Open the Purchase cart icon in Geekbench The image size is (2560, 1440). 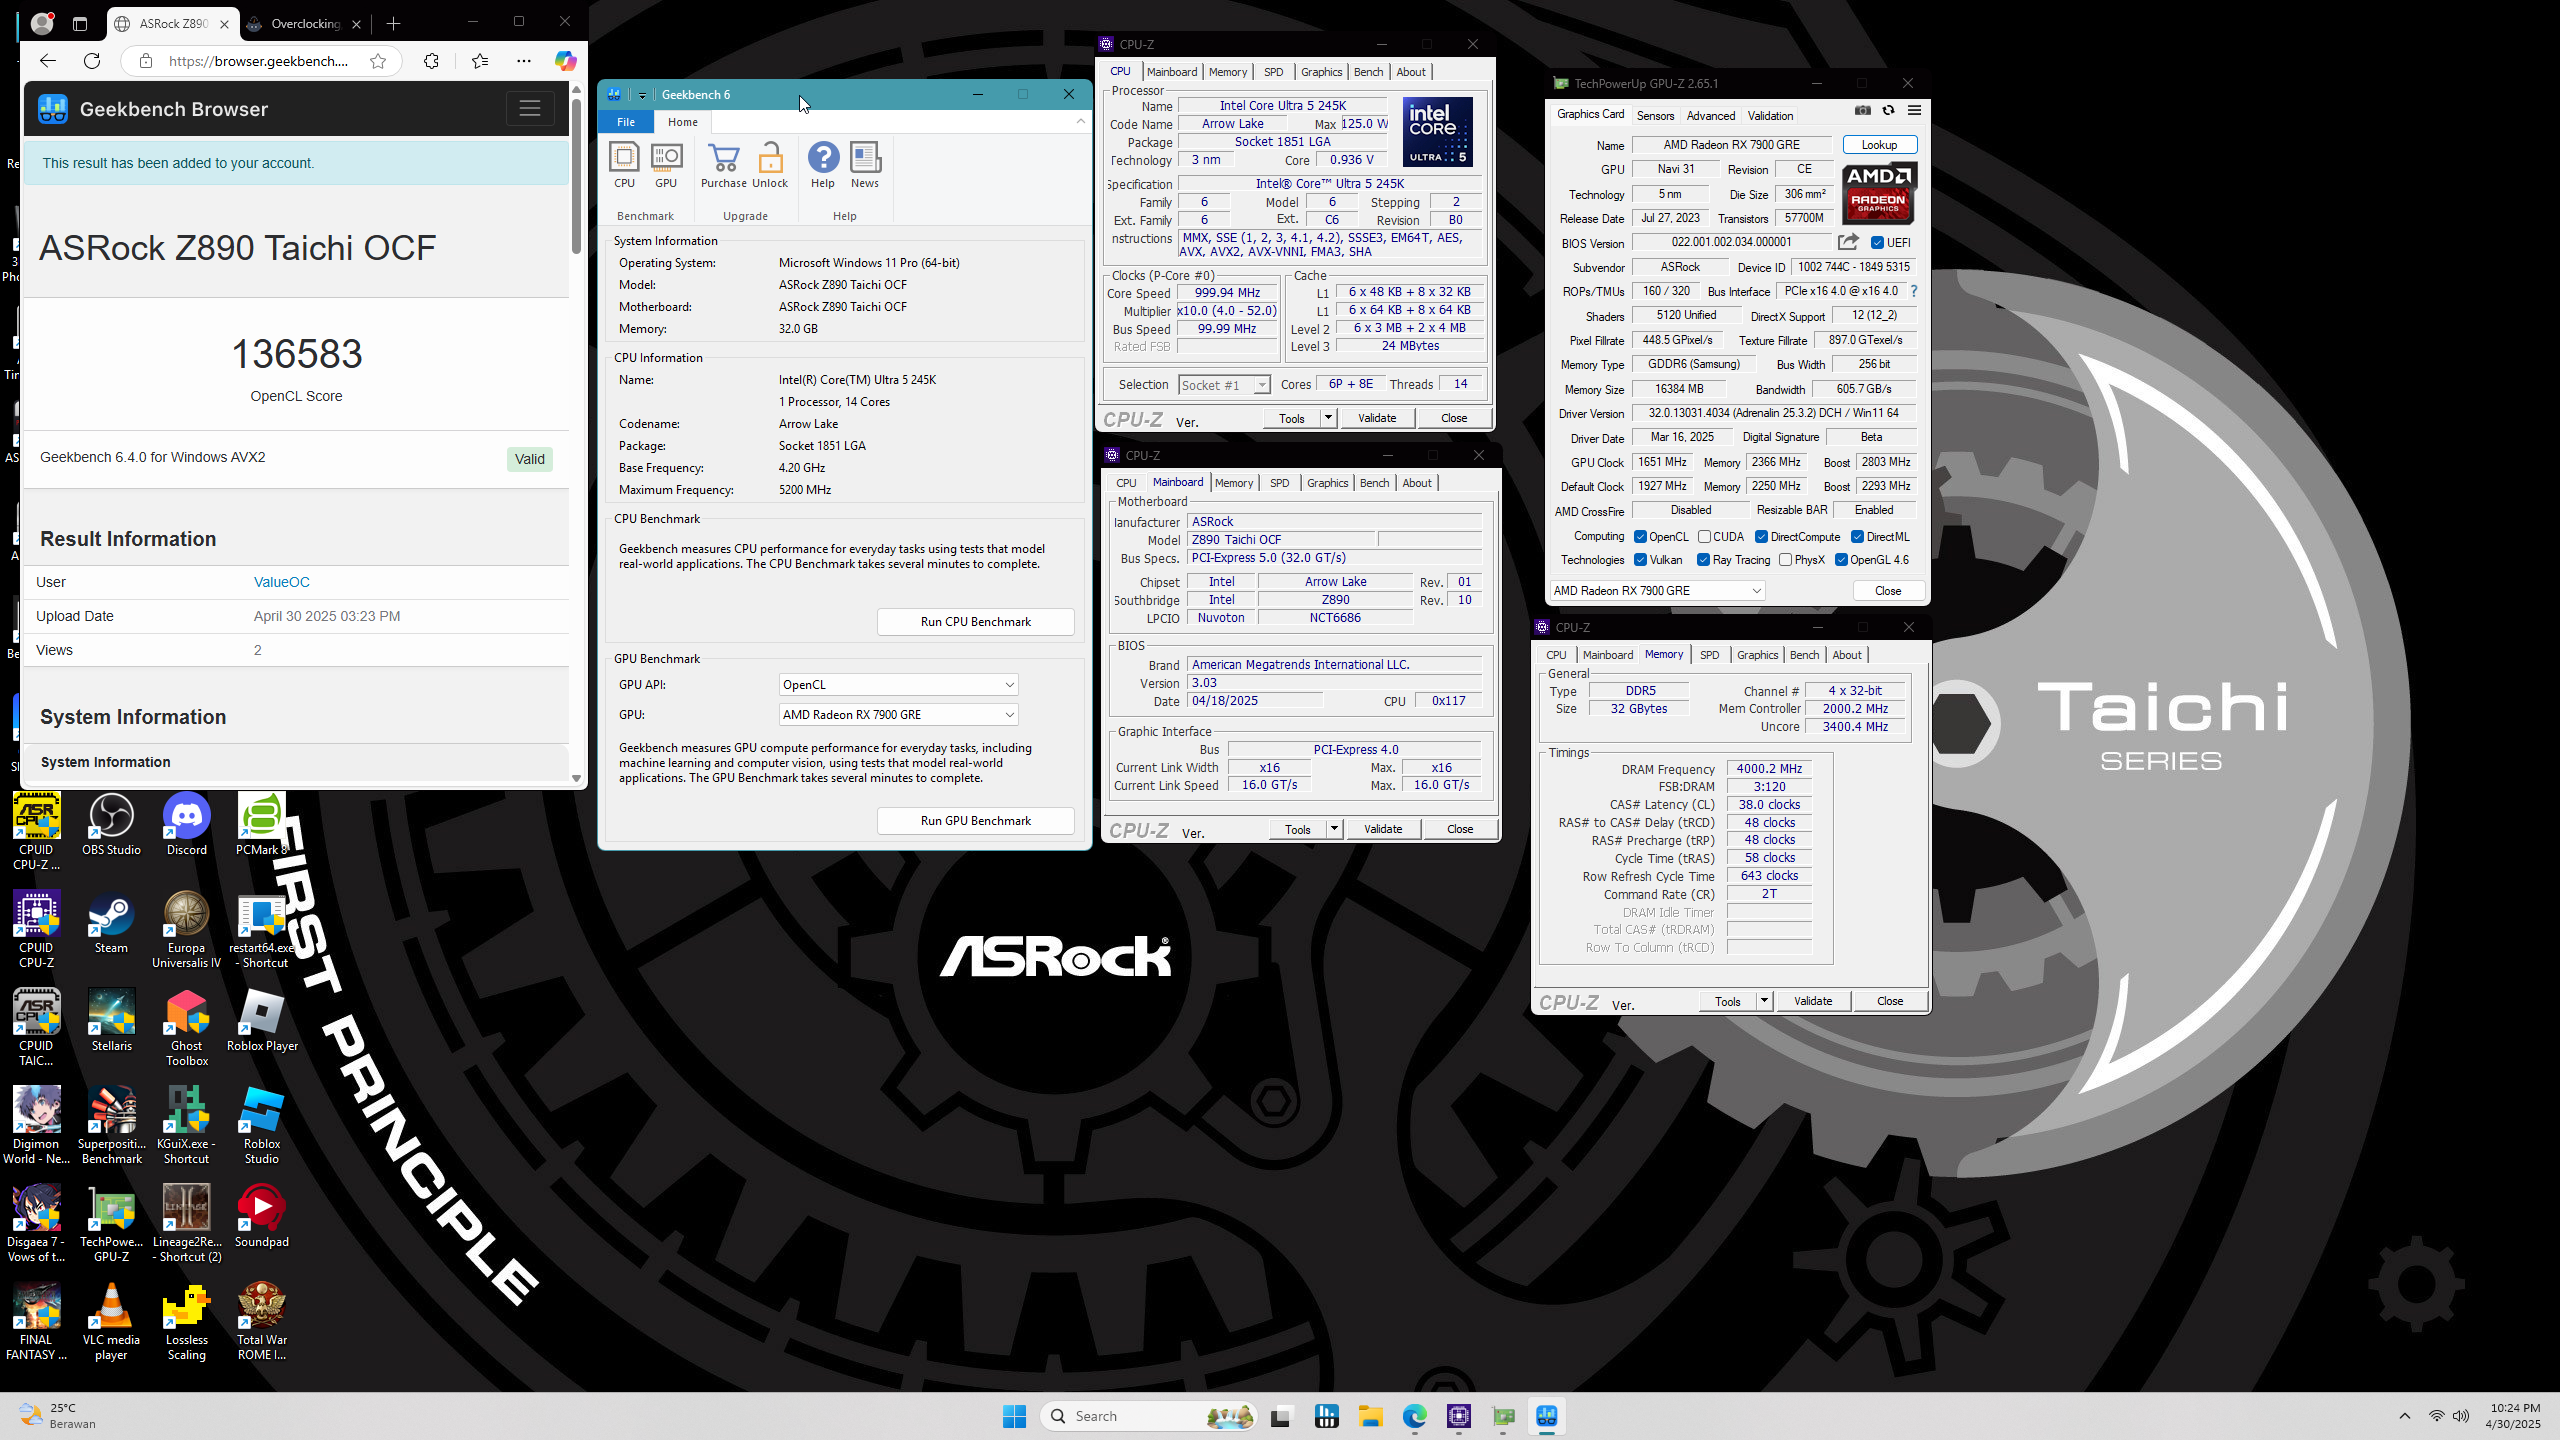(723, 165)
